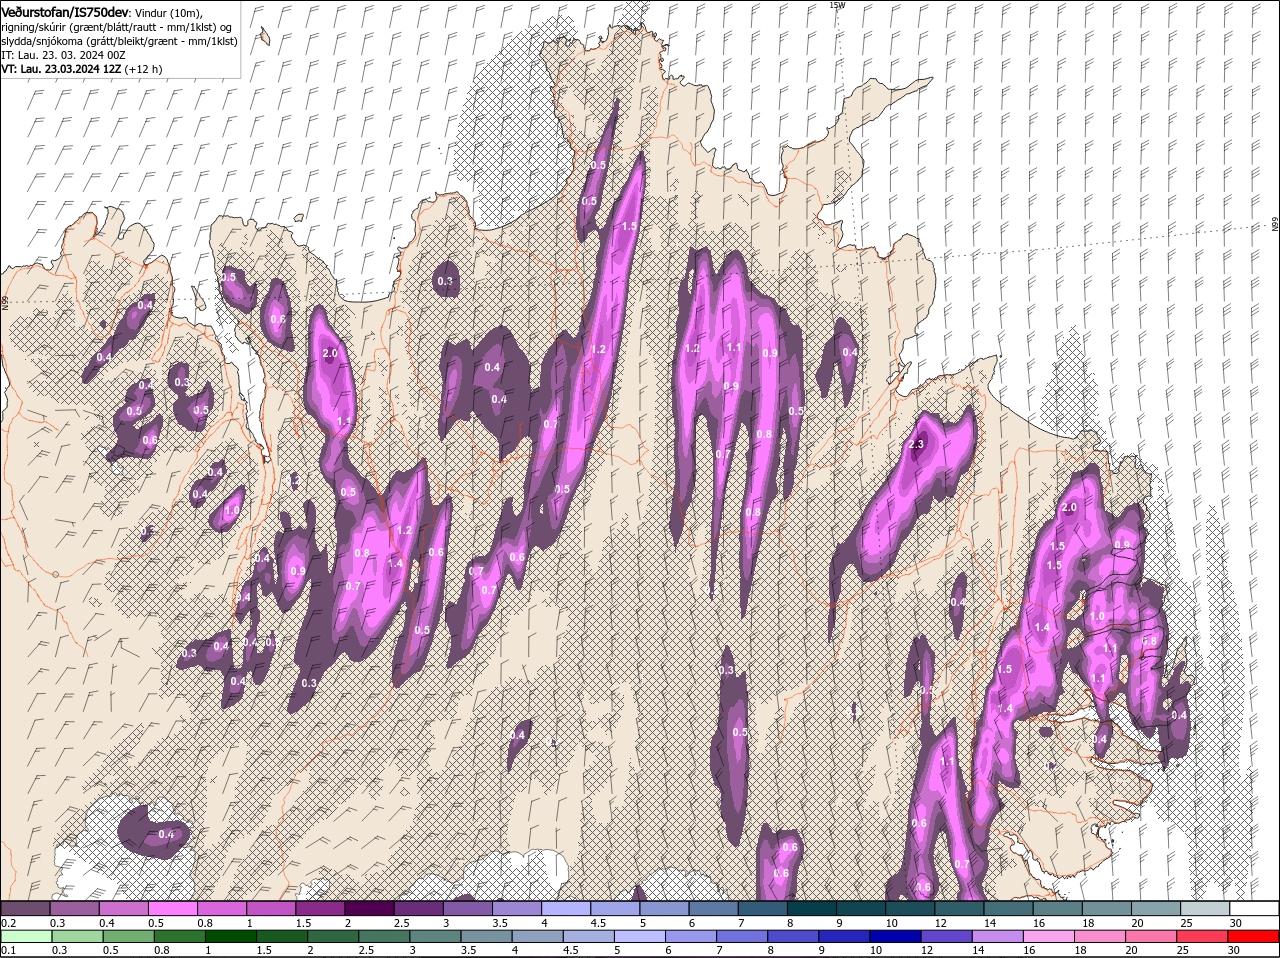This screenshot has width=1280, height=958.
Task: Pick the dark blue rain swatch between 10 and 12
Action: 896,936
